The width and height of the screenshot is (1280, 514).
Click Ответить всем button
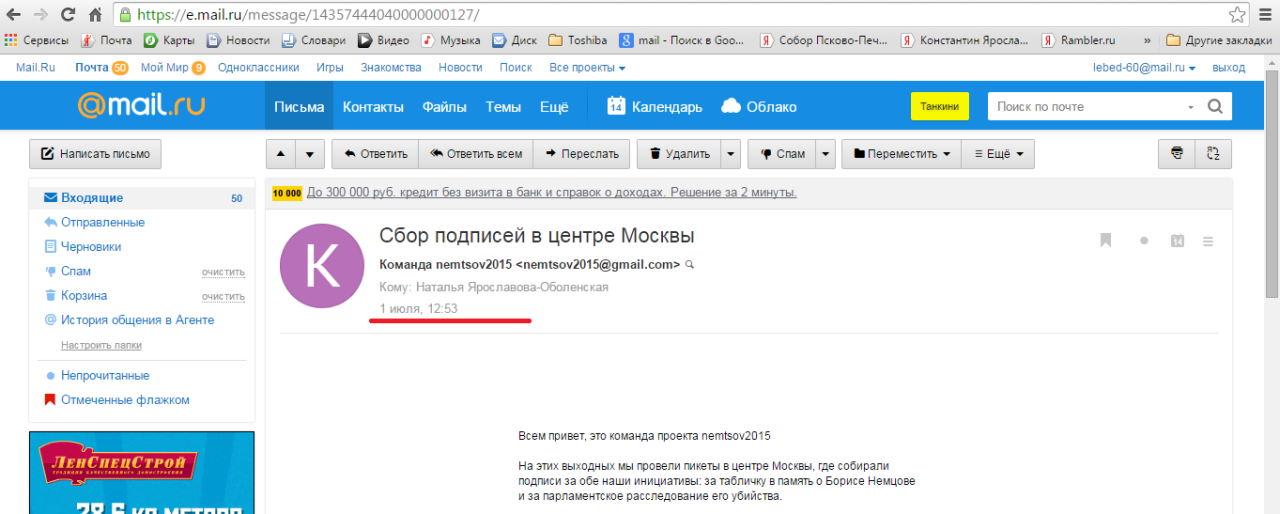click(x=476, y=154)
